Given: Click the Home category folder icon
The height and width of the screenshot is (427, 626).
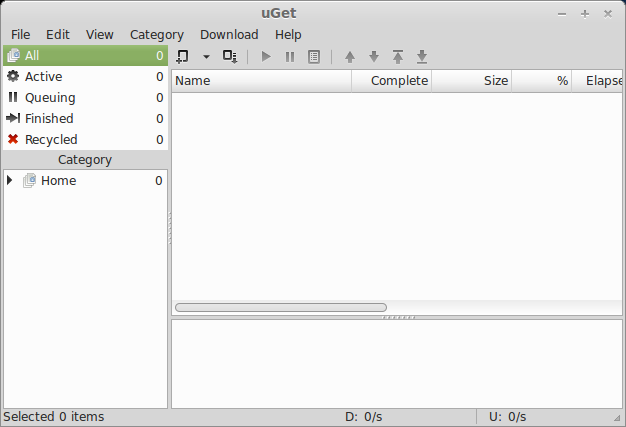Looking at the screenshot, I should pos(29,180).
